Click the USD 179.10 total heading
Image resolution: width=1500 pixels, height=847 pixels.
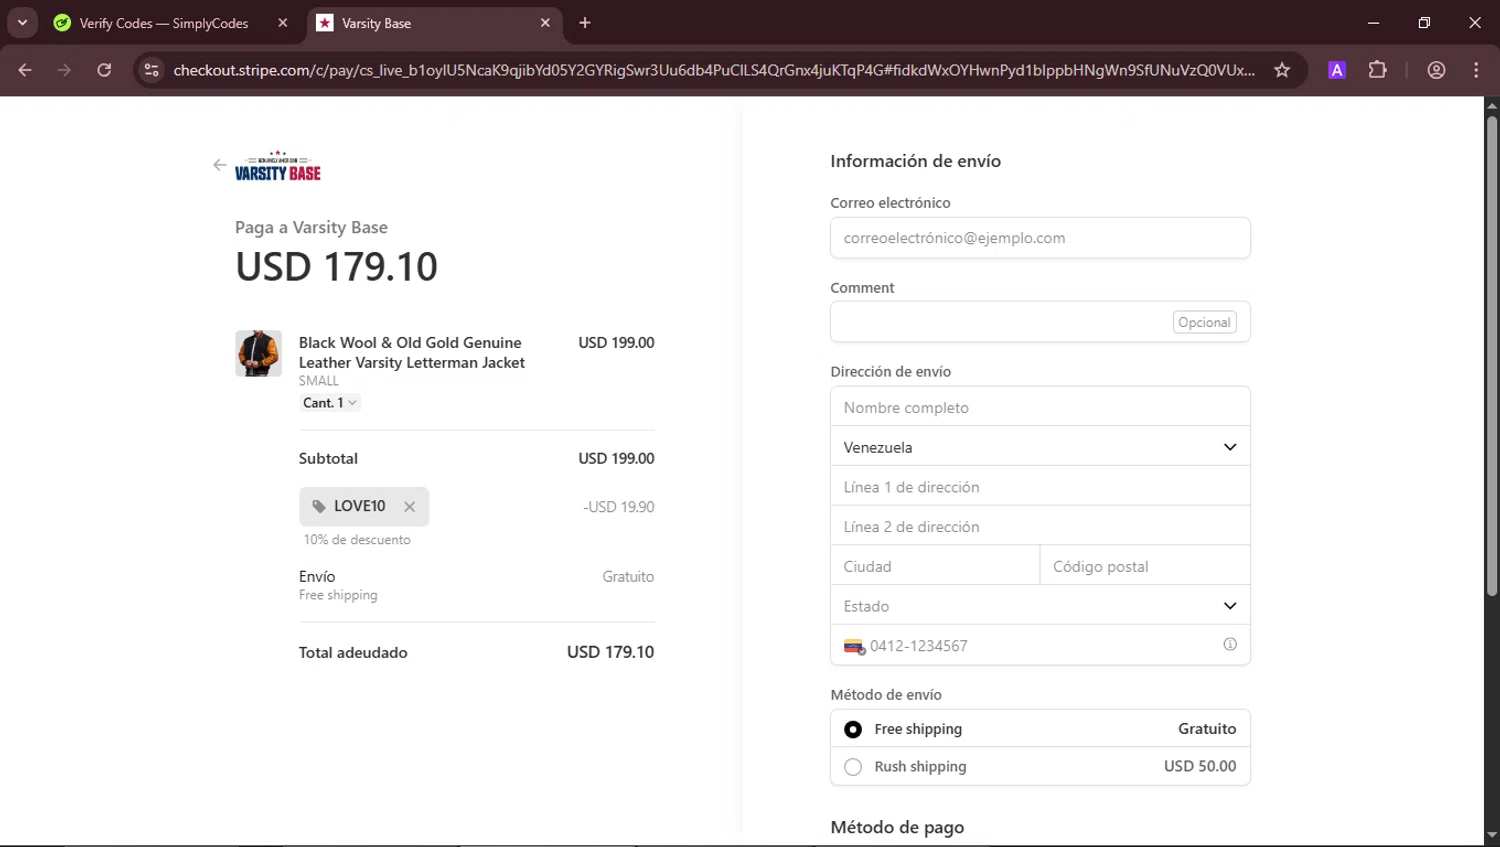336,267
